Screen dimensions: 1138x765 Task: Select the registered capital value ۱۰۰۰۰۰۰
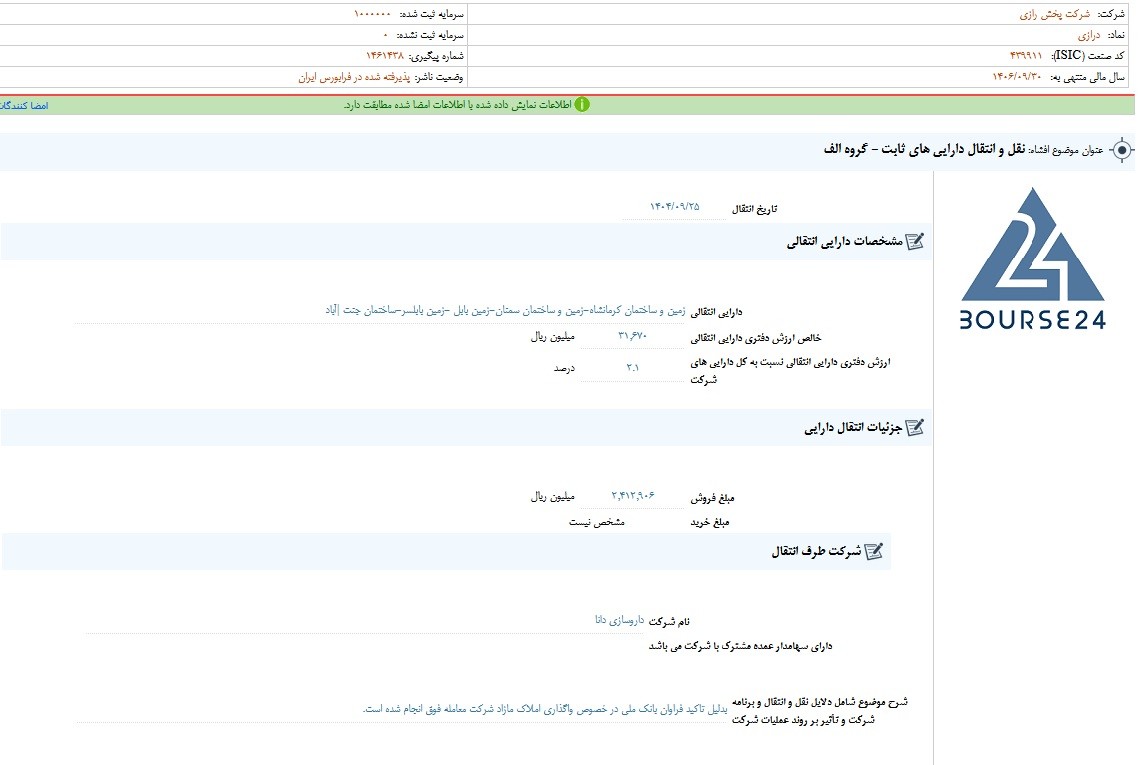[x=372, y=14]
